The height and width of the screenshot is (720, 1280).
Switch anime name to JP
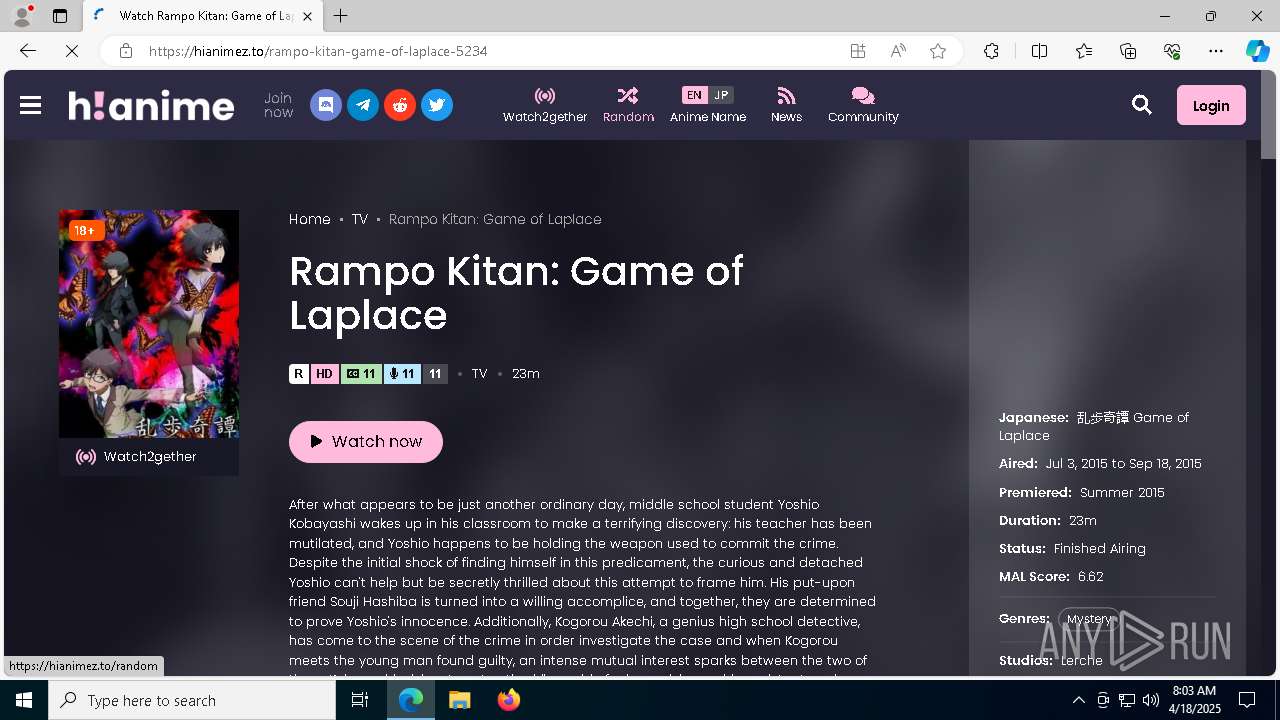click(721, 95)
